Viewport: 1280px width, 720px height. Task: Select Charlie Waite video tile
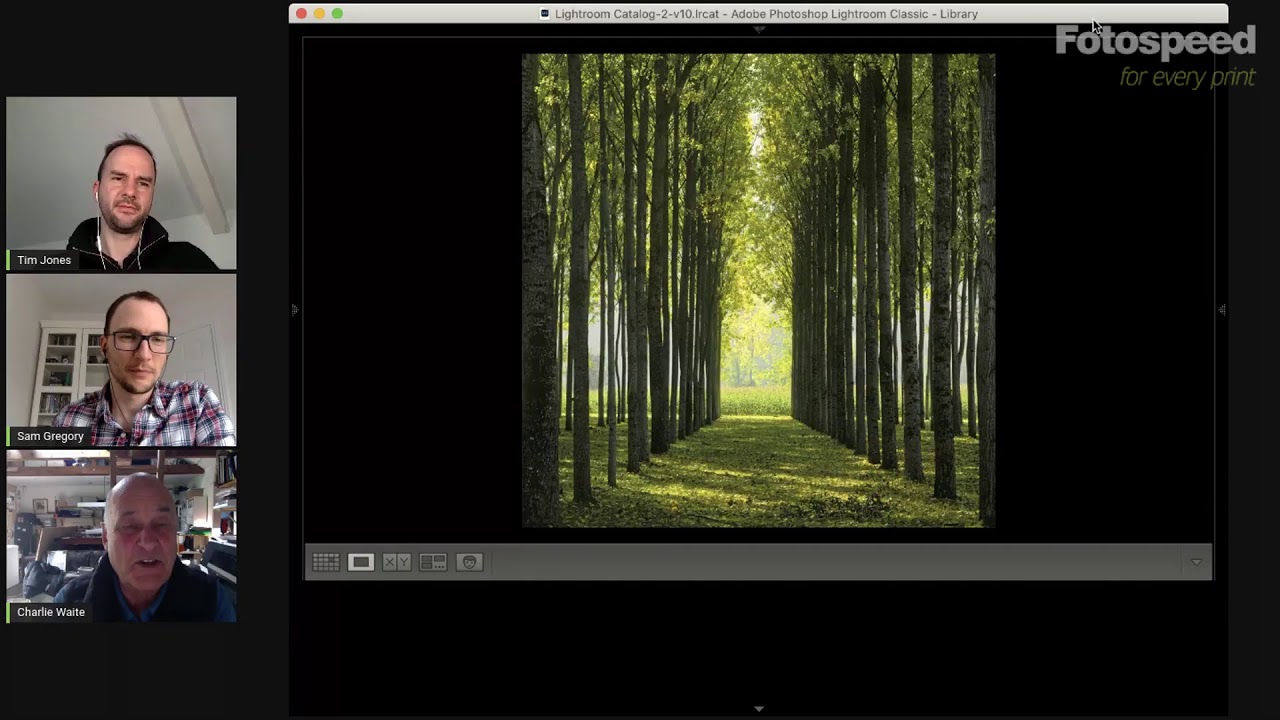coord(121,536)
